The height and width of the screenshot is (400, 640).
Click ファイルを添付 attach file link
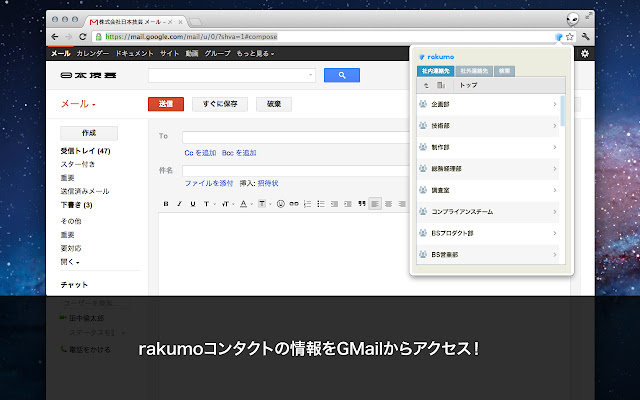coord(209,183)
